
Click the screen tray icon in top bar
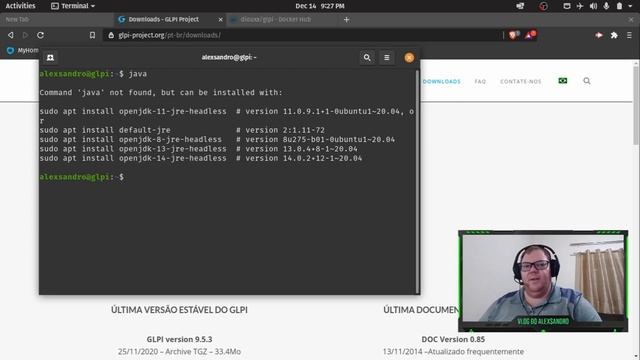[x=567, y=6]
